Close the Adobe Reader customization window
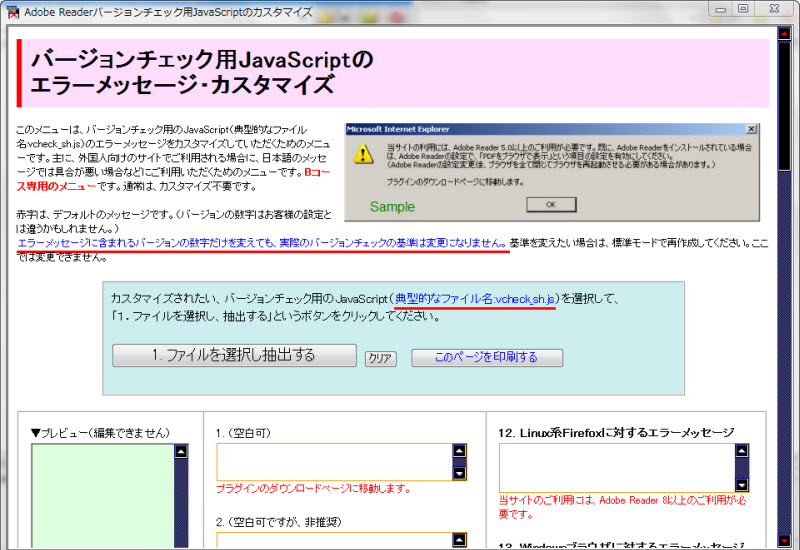This screenshot has width=800, height=550. pyautogui.click(x=774, y=9)
